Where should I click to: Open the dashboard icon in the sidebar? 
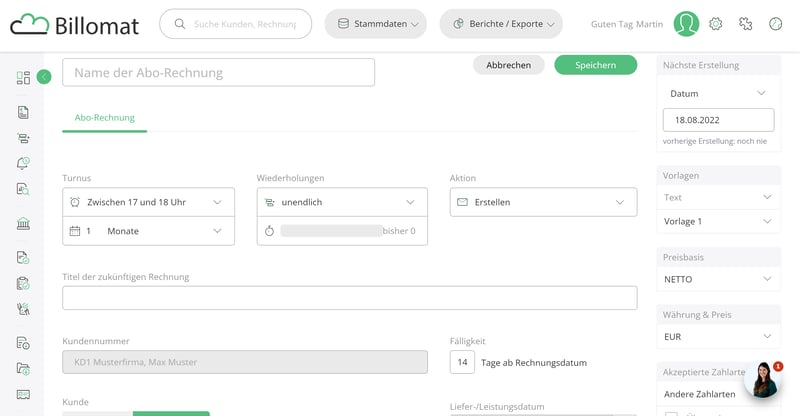click(23, 78)
